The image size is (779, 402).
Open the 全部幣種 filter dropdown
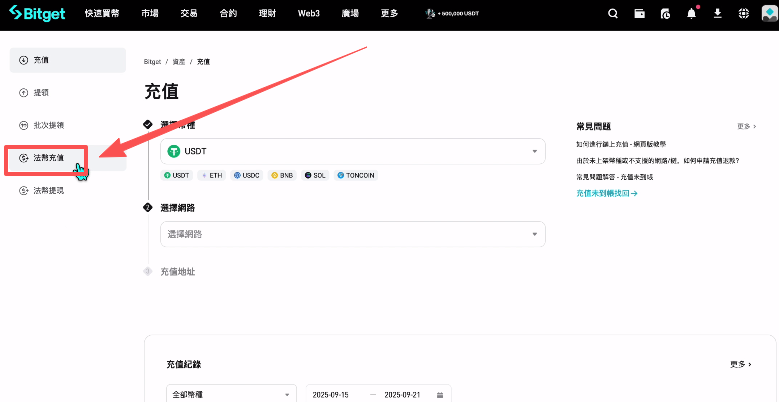[x=231, y=394]
